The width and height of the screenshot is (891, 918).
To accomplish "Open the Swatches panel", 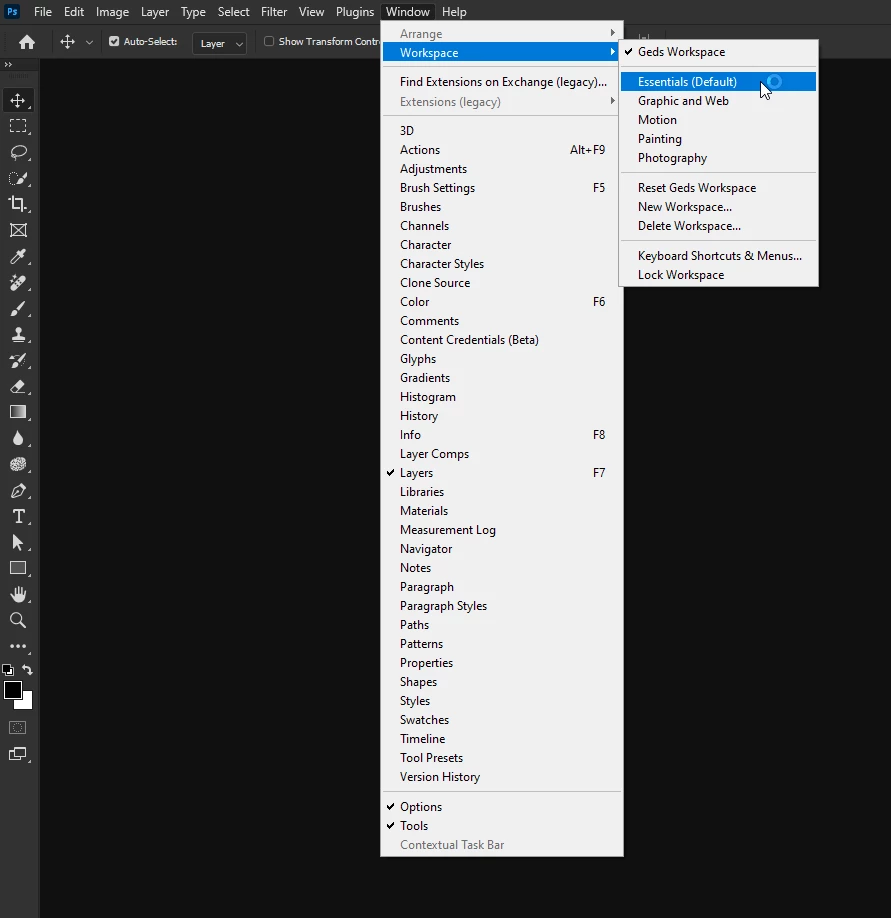I will (x=502, y=720).
